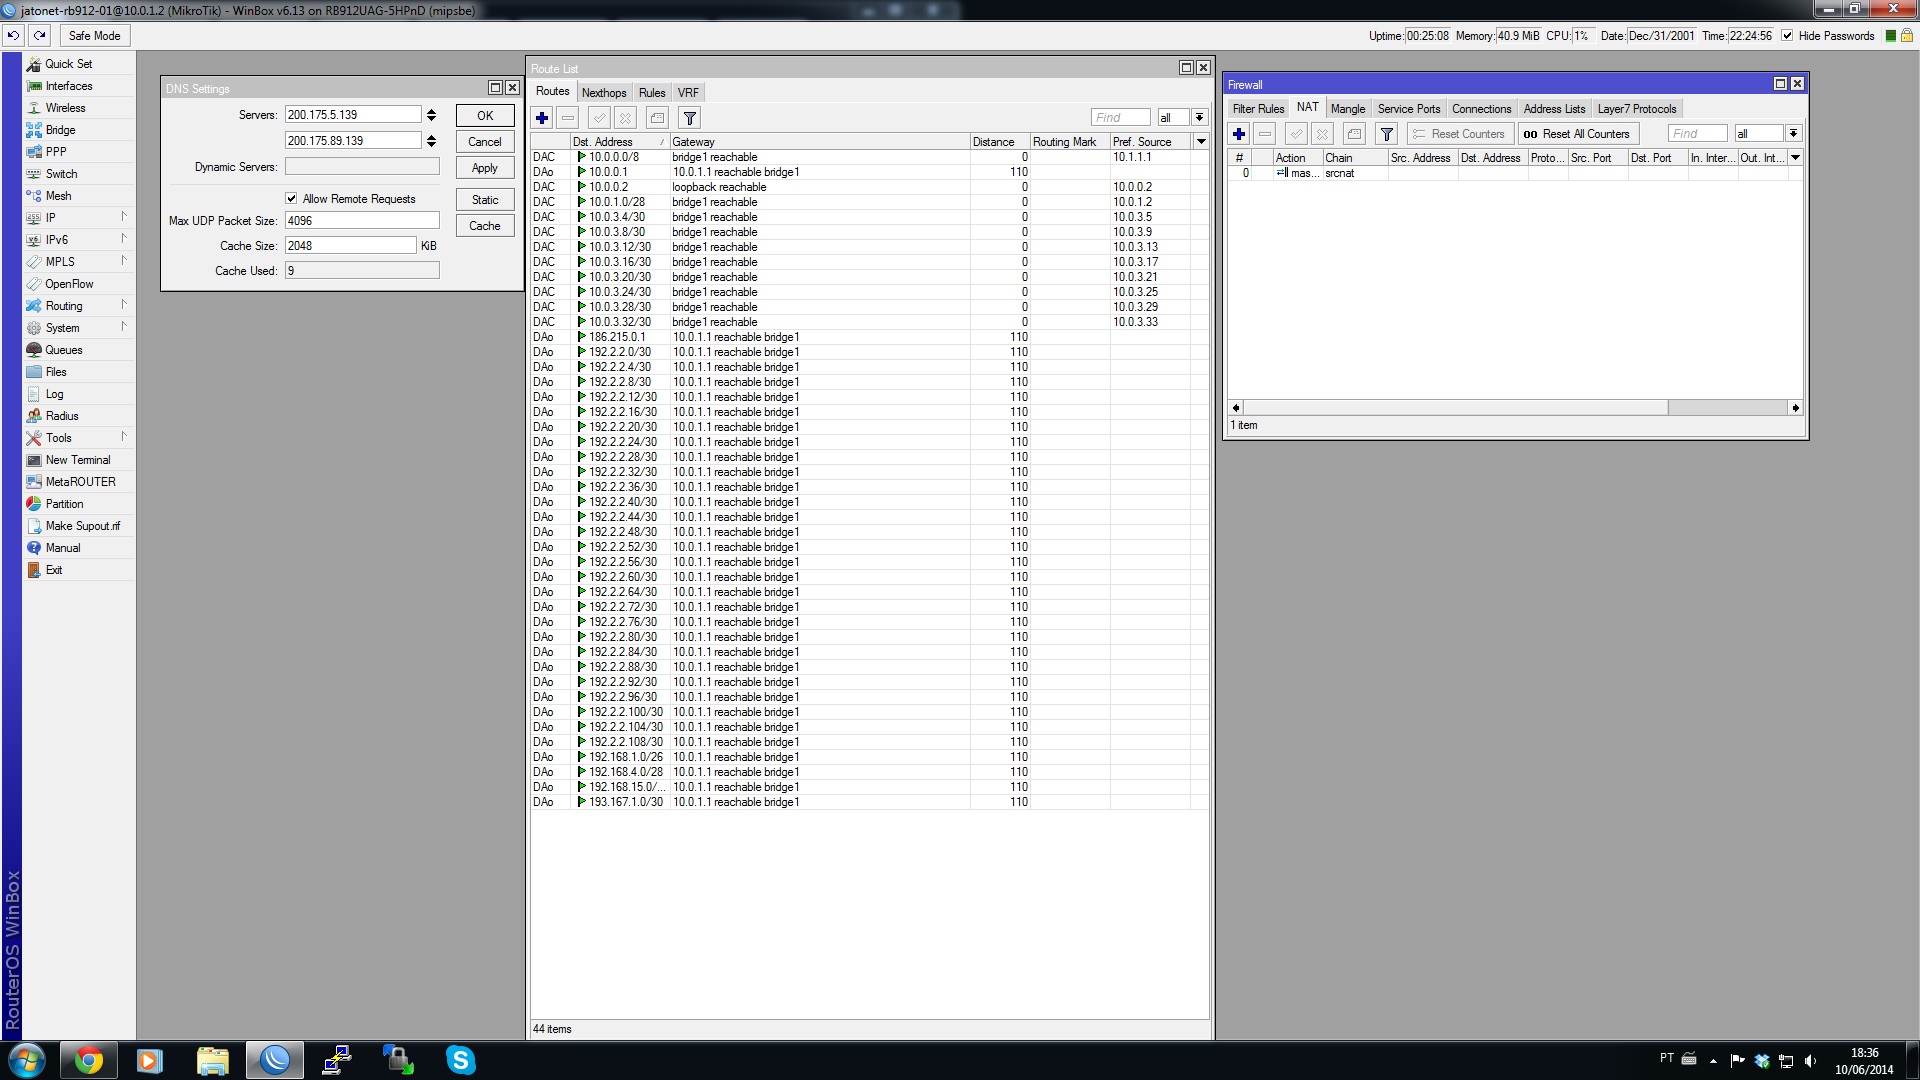Open Skype from Windows taskbar
This screenshot has width=1920, height=1080.
click(x=460, y=1060)
